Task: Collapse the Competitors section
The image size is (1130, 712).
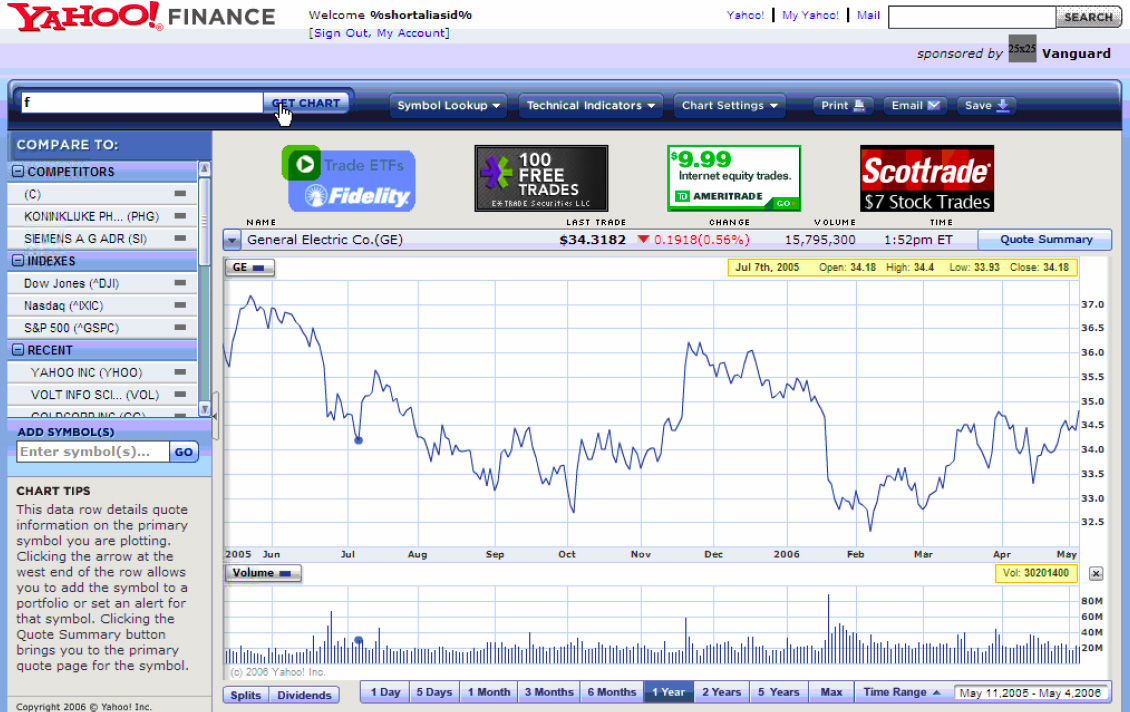Action: click(x=18, y=172)
